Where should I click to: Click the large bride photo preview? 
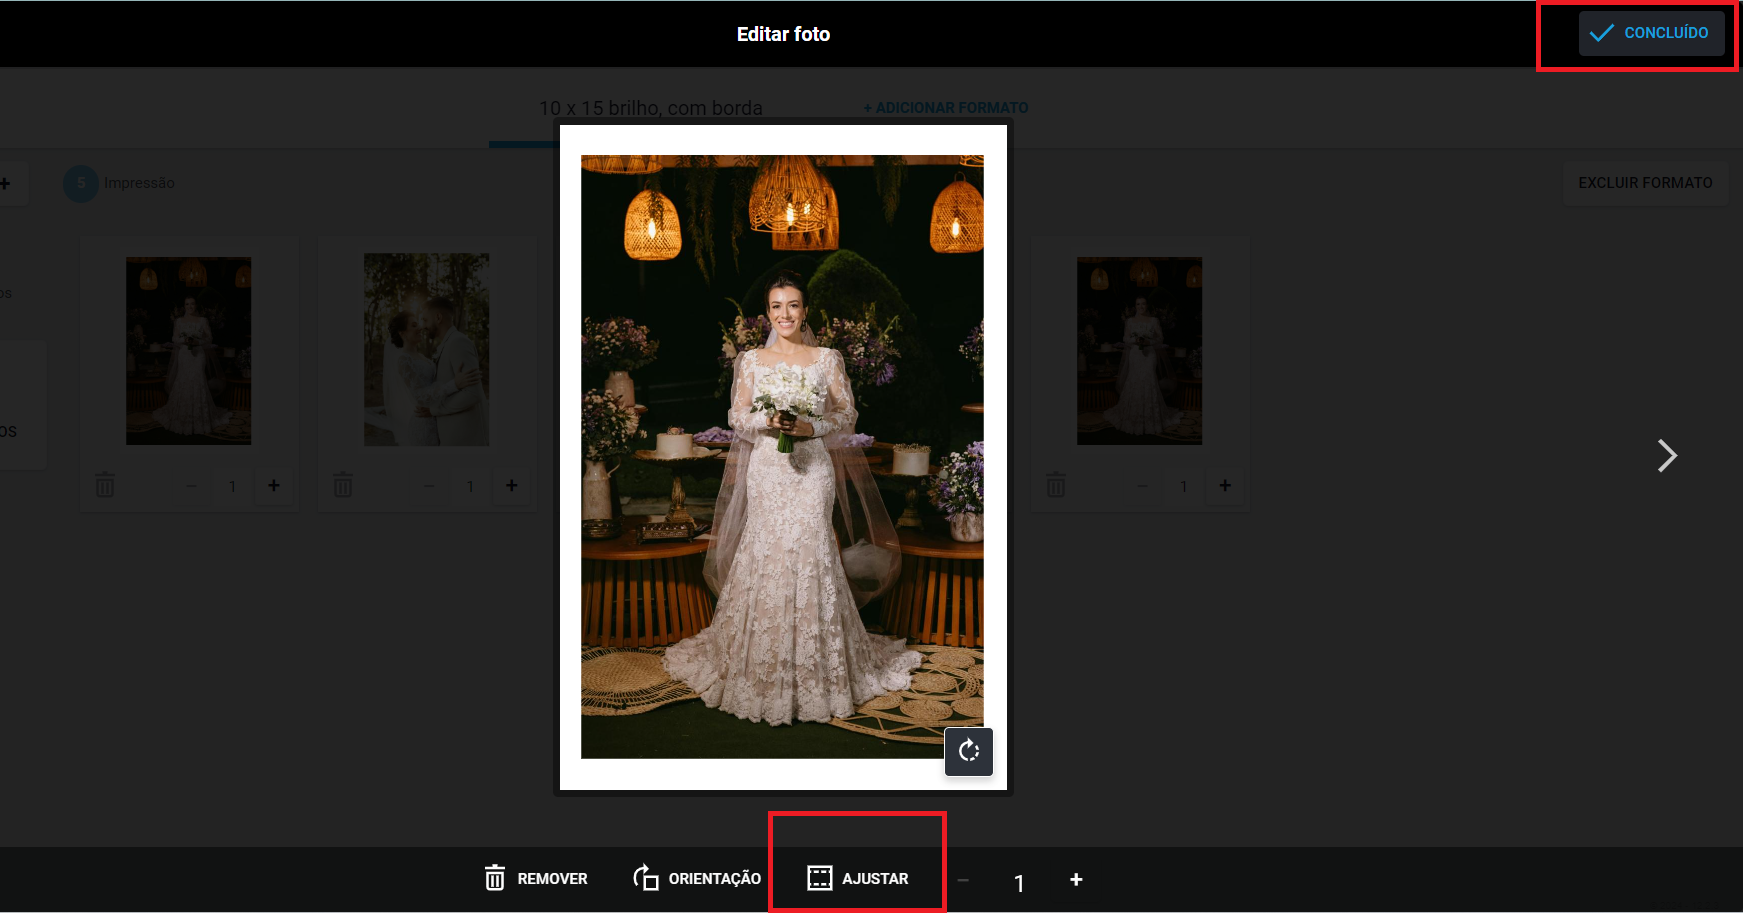tap(782, 456)
